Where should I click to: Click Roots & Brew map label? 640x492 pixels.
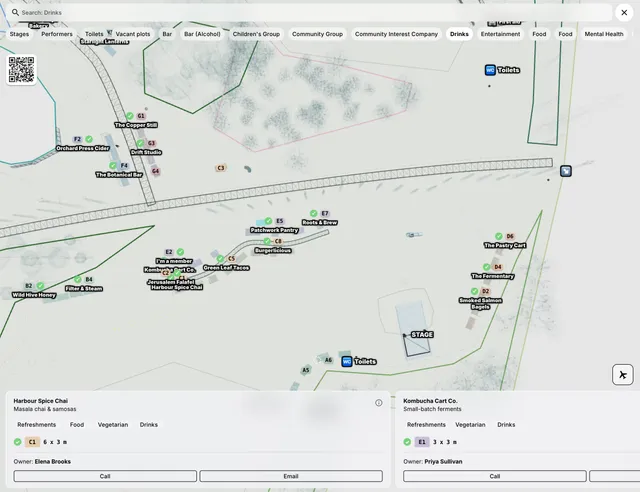[320, 223]
